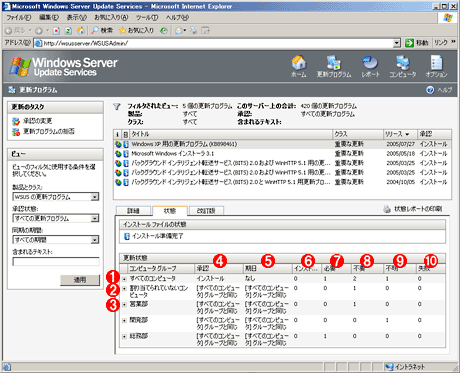Open the ヘルプ(H) menu

(x=177, y=17)
